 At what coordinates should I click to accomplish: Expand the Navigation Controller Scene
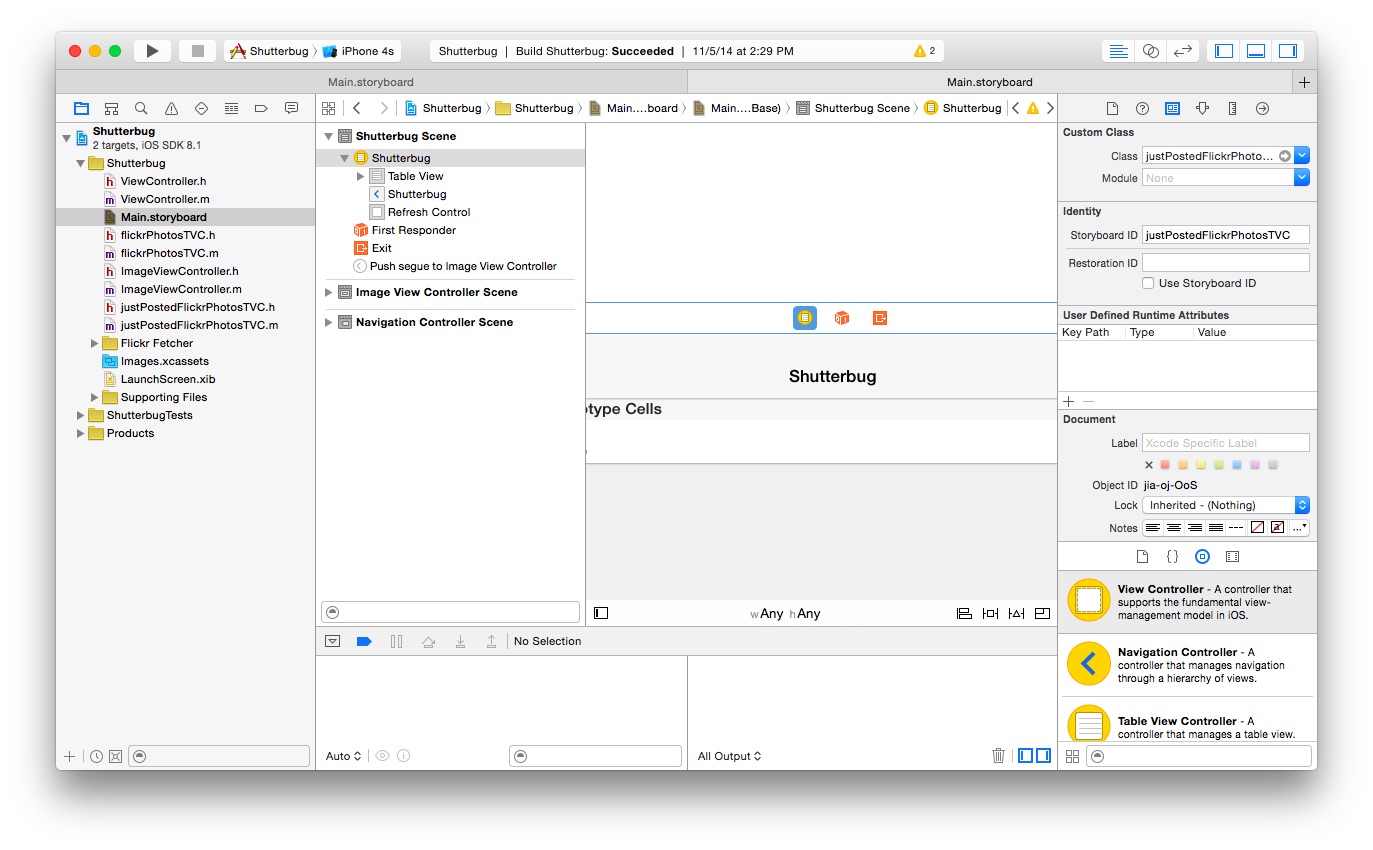(x=329, y=322)
